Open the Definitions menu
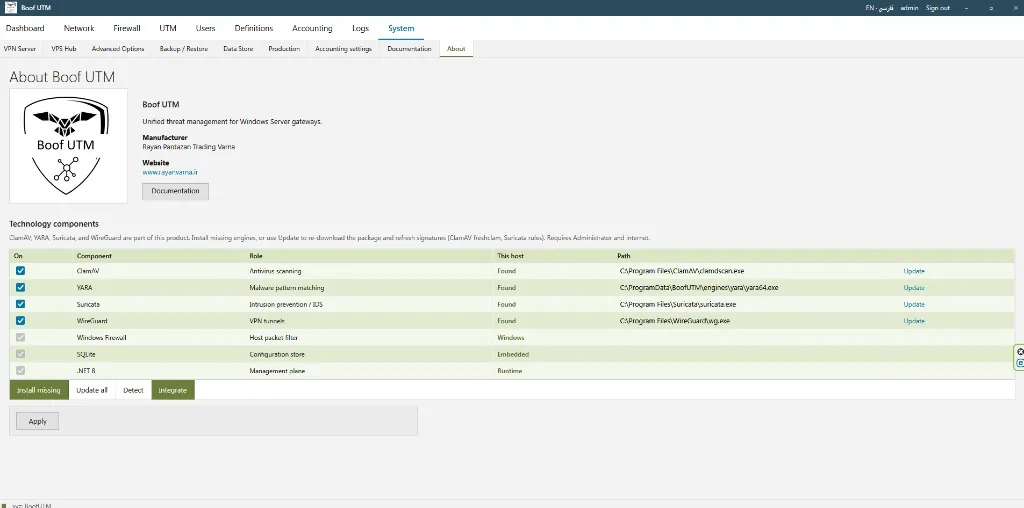This screenshot has width=1024, height=508. pos(253,28)
